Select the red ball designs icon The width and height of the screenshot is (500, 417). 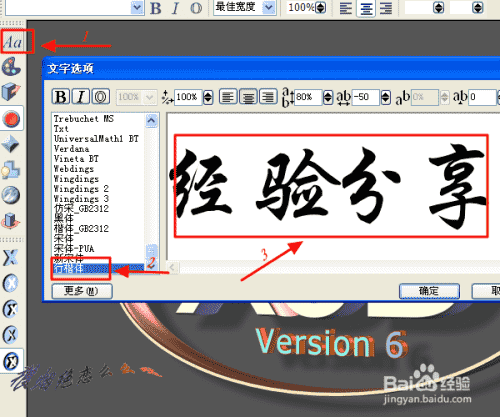coord(12,118)
